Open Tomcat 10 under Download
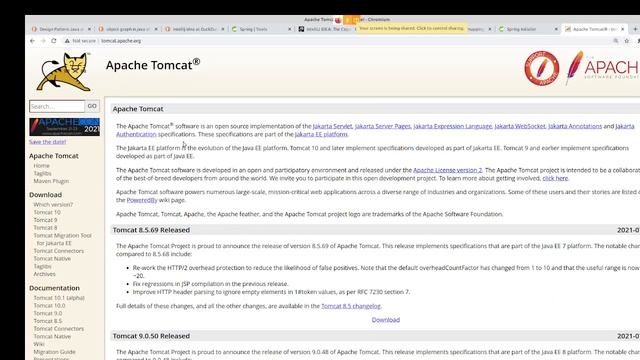640x360 pixels. tap(47, 212)
